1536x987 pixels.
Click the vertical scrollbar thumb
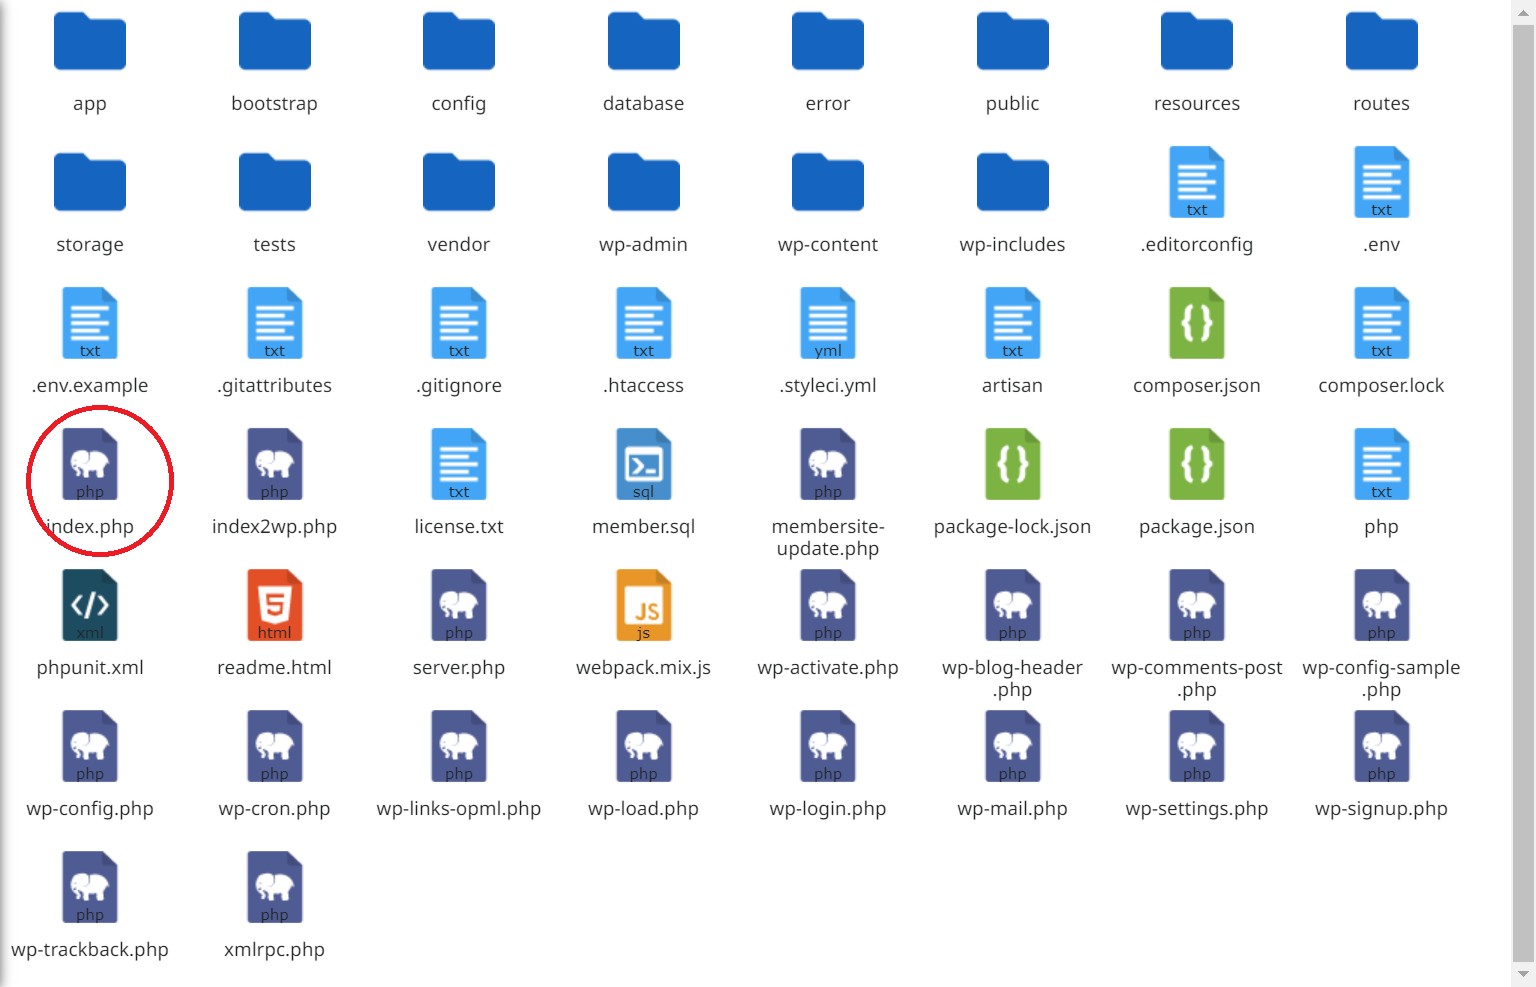coord(1523,492)
